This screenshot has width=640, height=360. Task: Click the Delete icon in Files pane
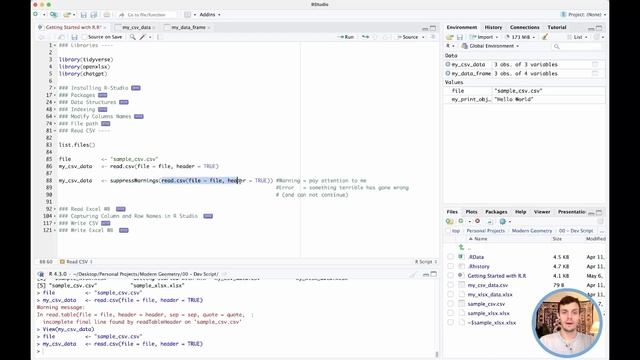(478, 221)
